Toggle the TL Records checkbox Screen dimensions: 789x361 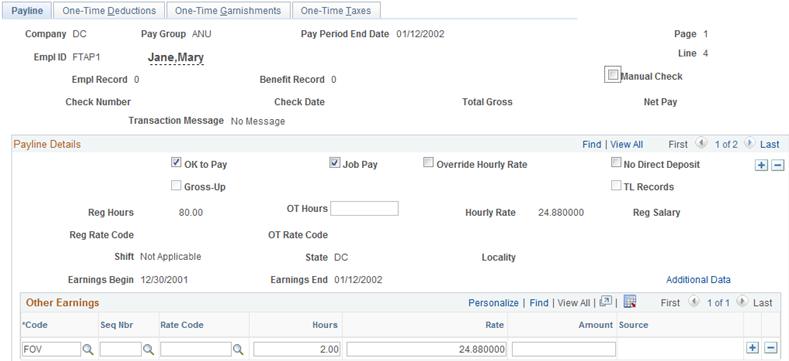tap(616, 186)
